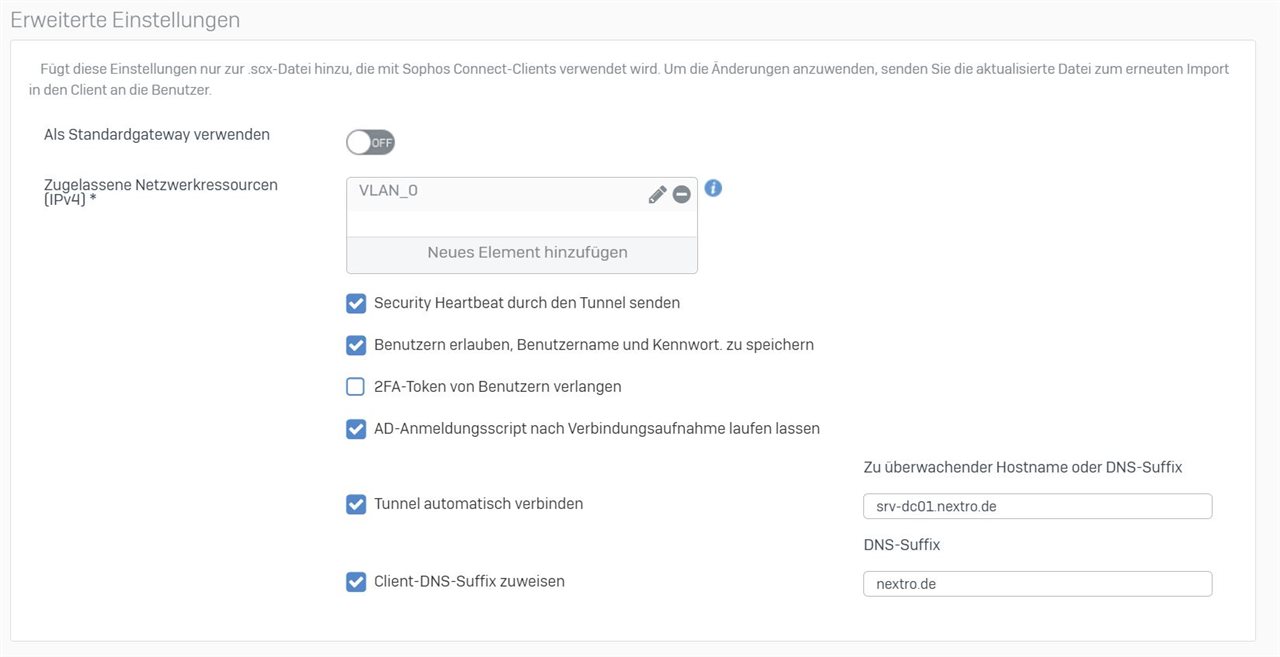Uncheck Security Heartbeat durch den Tunnel senden

coord(356,303)
